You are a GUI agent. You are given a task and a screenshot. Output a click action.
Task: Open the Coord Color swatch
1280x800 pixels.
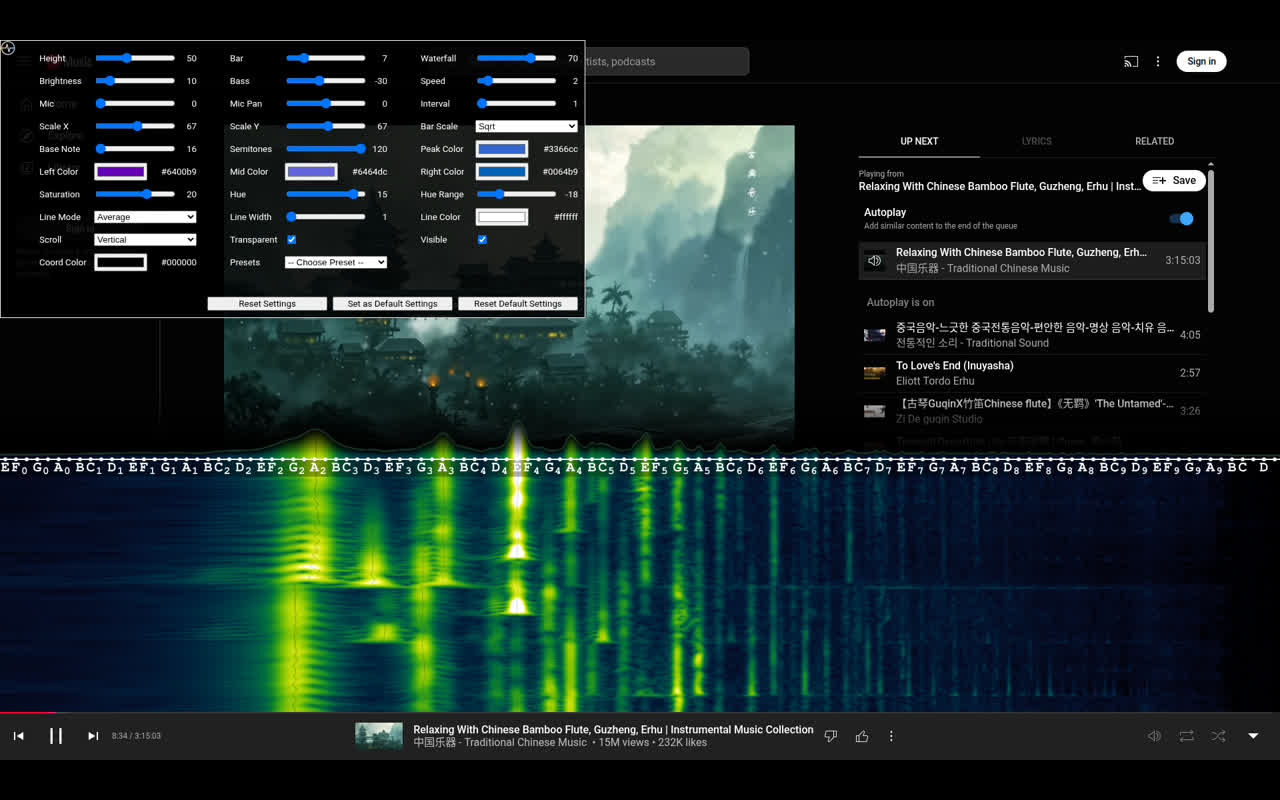point(121,262)
